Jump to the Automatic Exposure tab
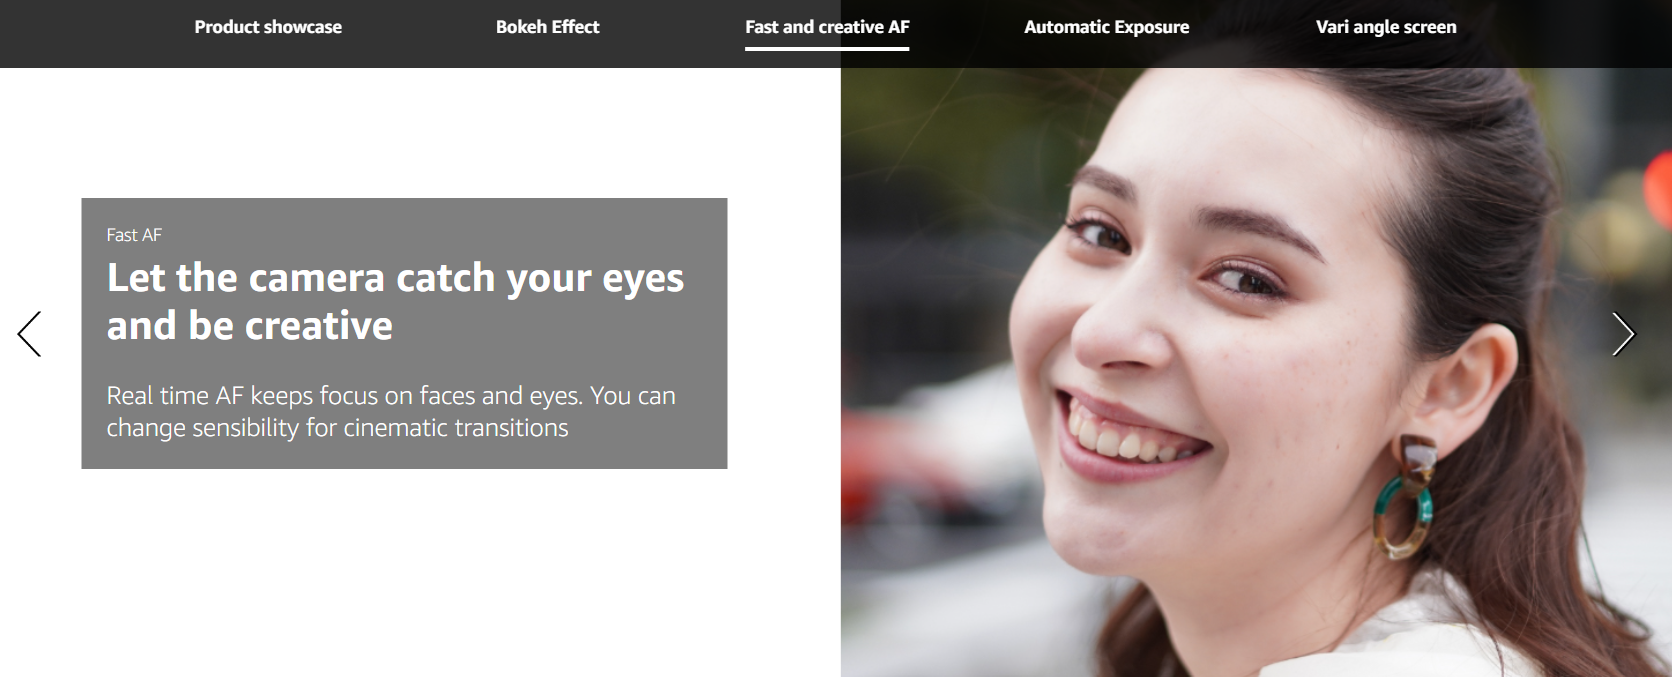The height and width of the screenshot is (677, 1672). 1106,27
